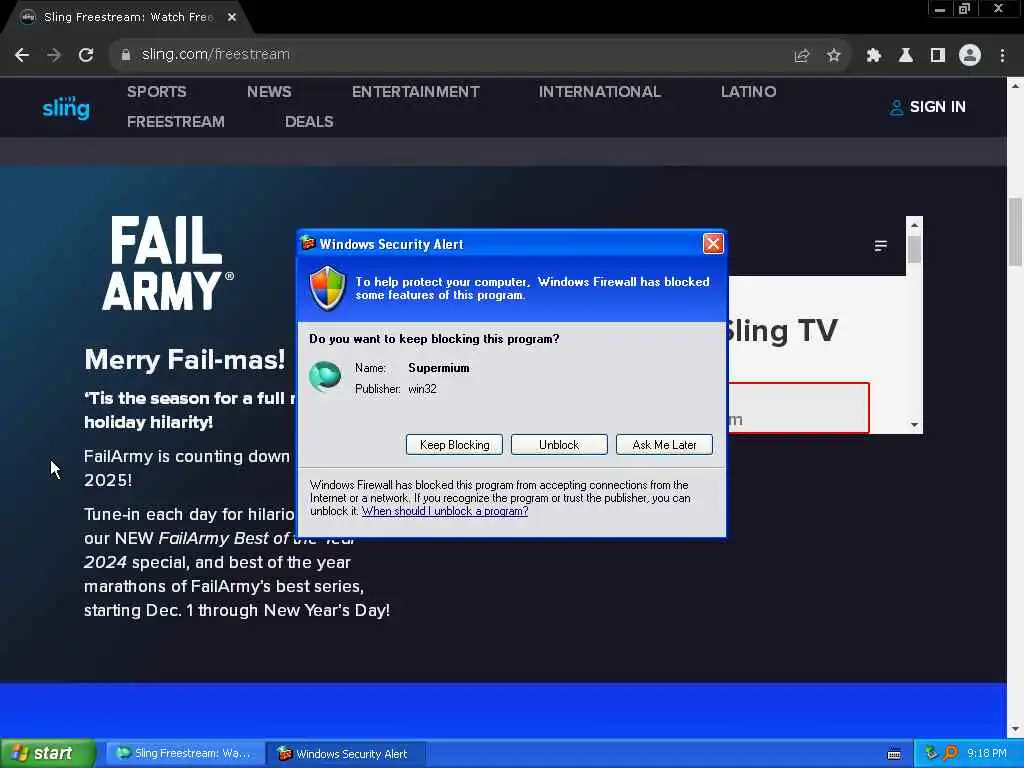The height and width of the screenshot is (768, 1024).
Task: Open the browser three-dot menu
Action: pos(1002,56)
